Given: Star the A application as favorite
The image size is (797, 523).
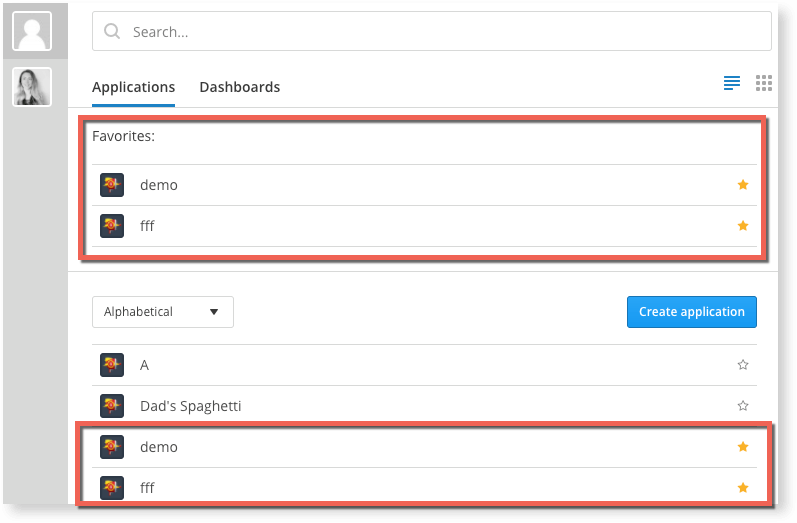Looking at the screenshot, I should (x=743, y=365).
